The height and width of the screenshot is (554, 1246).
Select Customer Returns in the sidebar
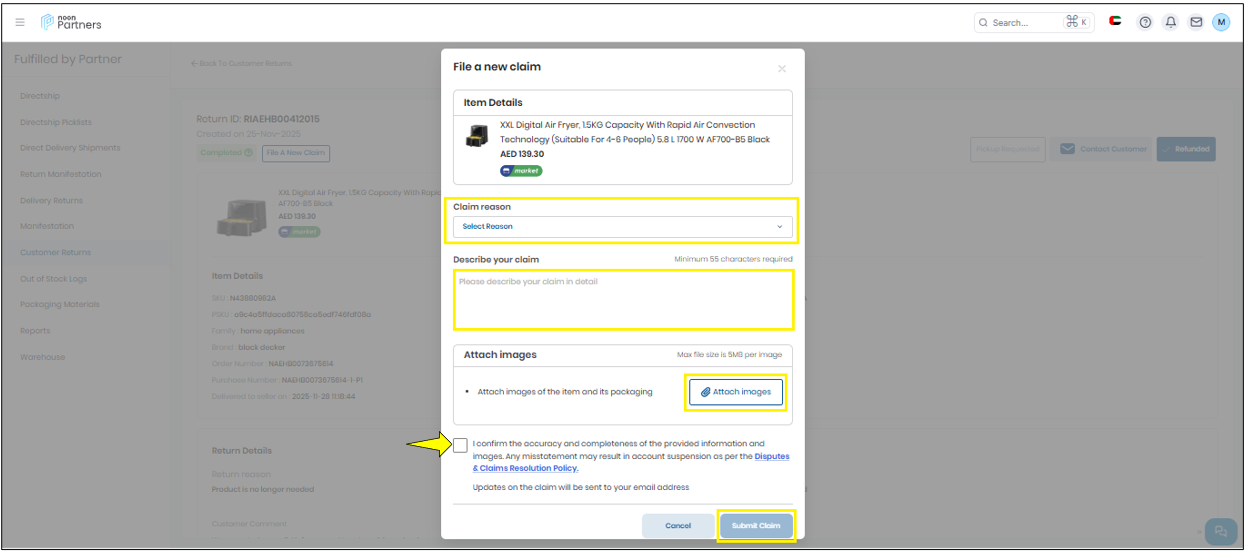point(55,253)
